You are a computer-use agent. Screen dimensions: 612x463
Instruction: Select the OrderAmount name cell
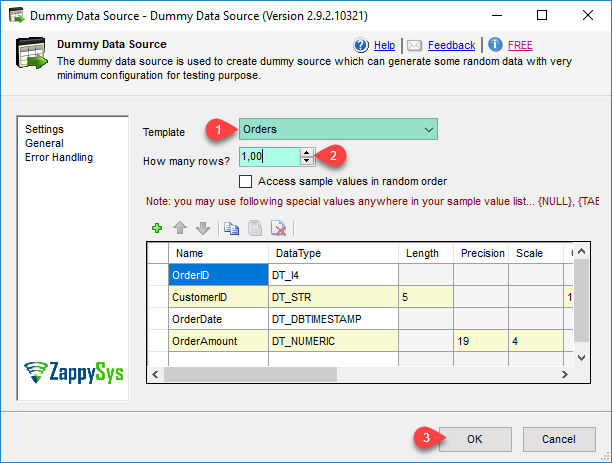tap(219, 341)
